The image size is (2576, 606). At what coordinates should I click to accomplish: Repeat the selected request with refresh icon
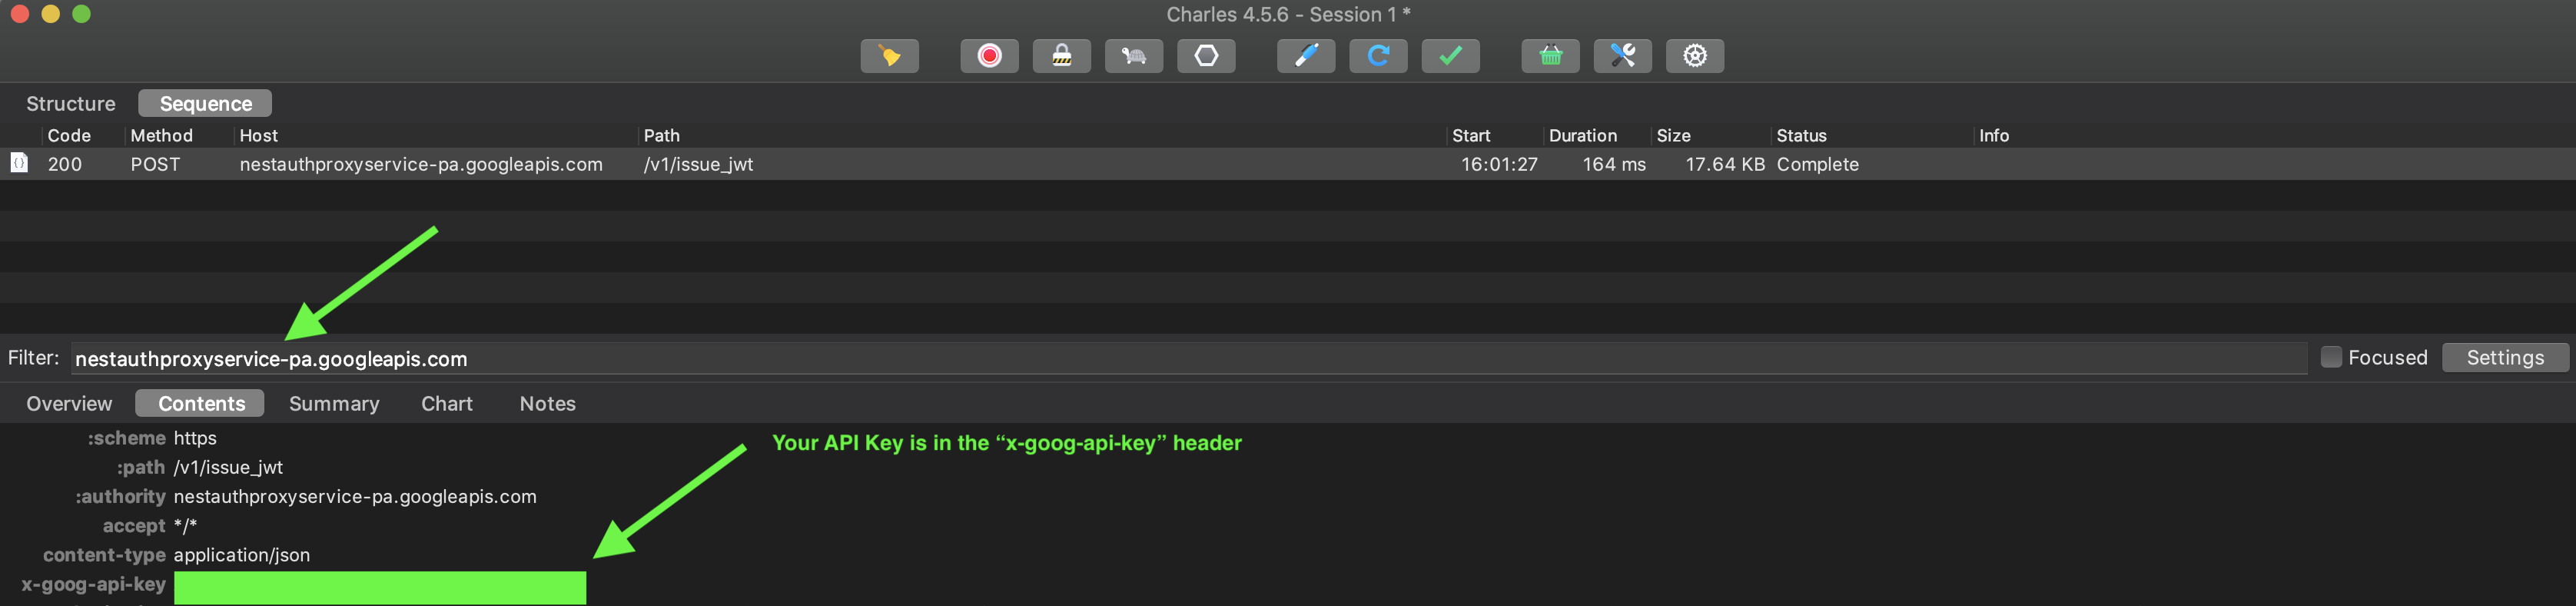point(1378,56)
